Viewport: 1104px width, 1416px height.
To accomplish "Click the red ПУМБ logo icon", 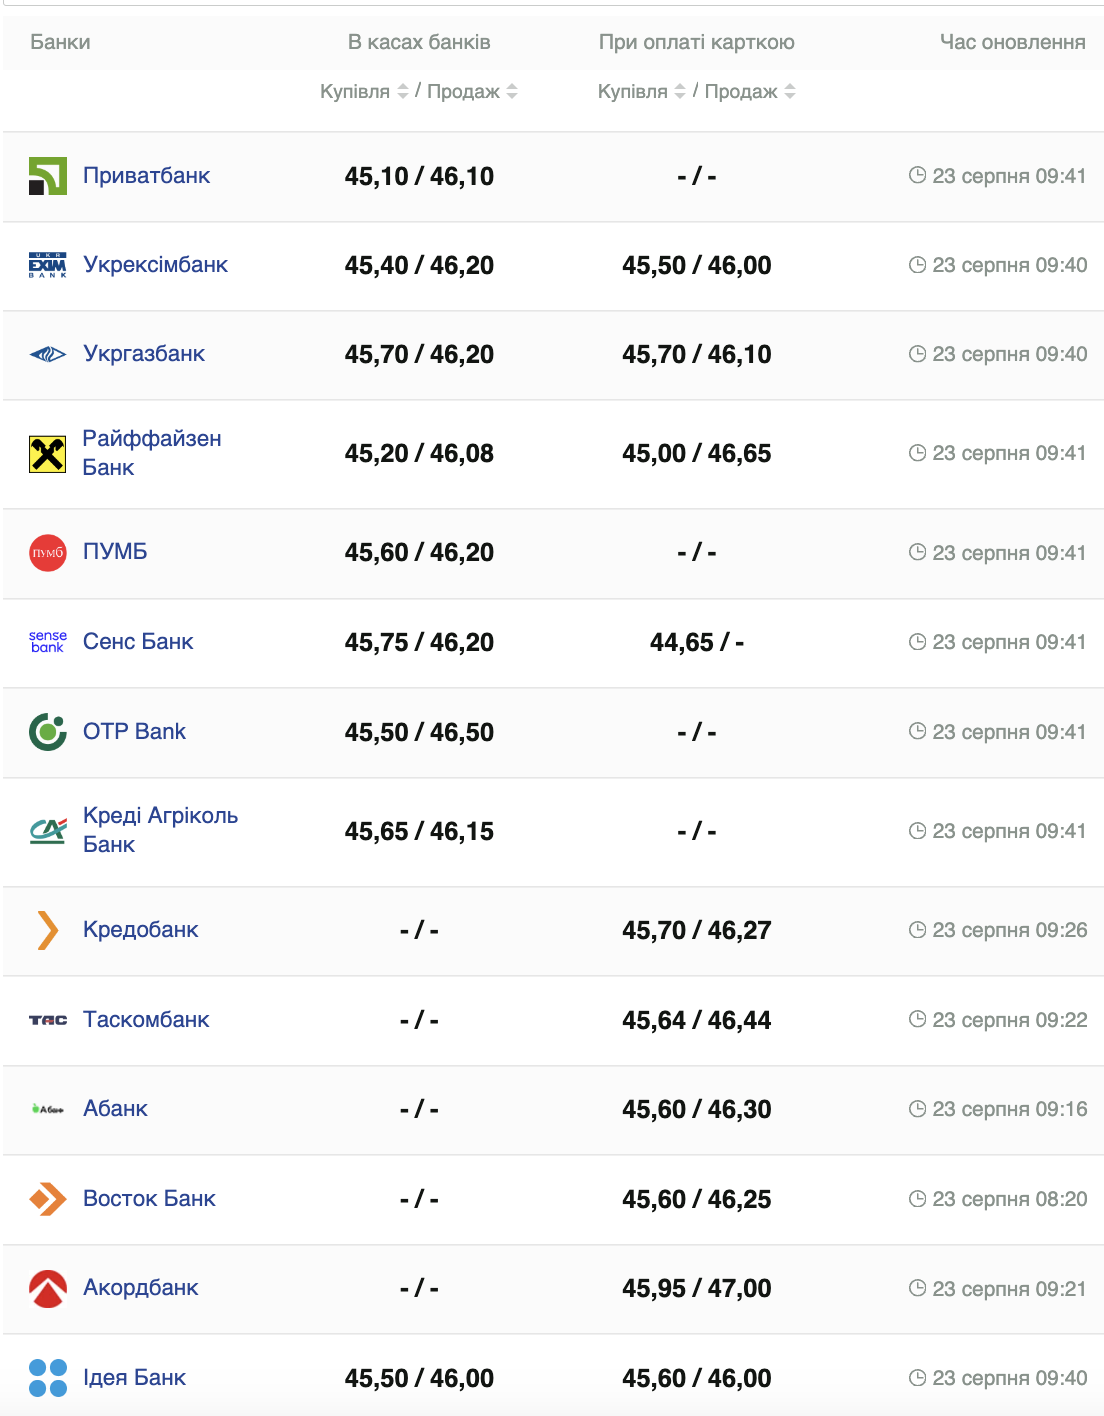I will coord(47,552).
